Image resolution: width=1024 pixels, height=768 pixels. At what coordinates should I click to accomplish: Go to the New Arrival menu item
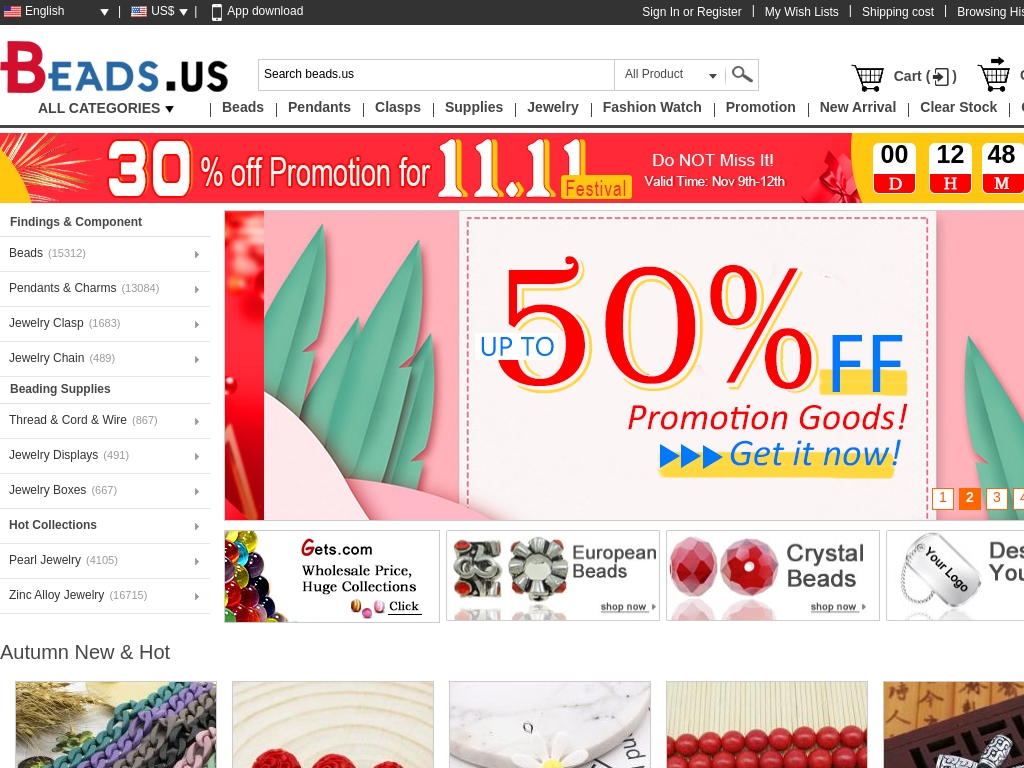pos(857,107)
